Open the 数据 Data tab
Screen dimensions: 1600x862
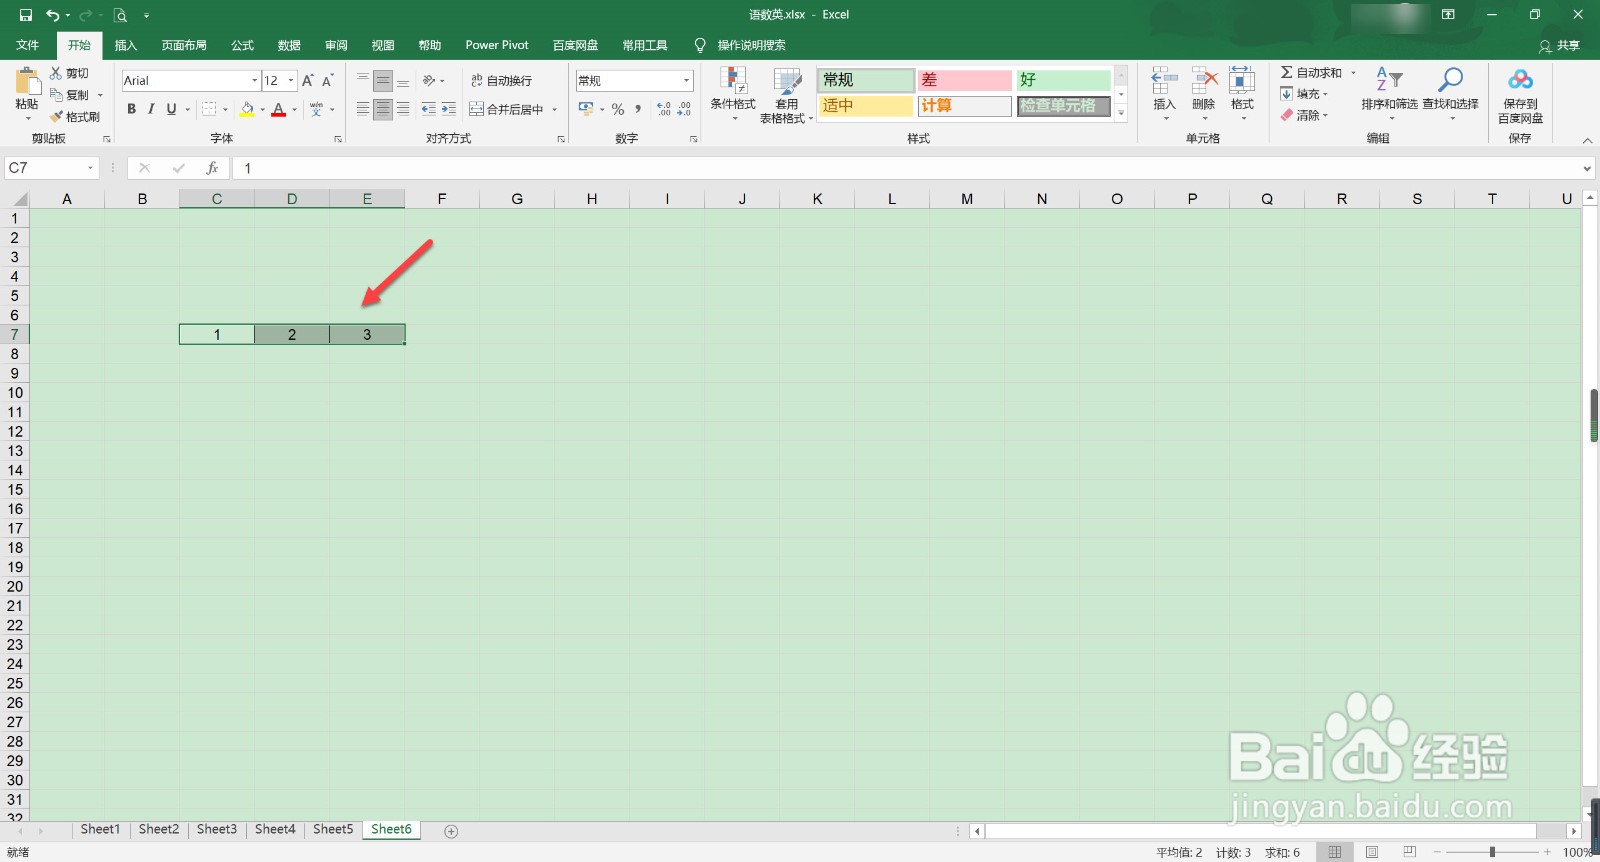point(290,45)
